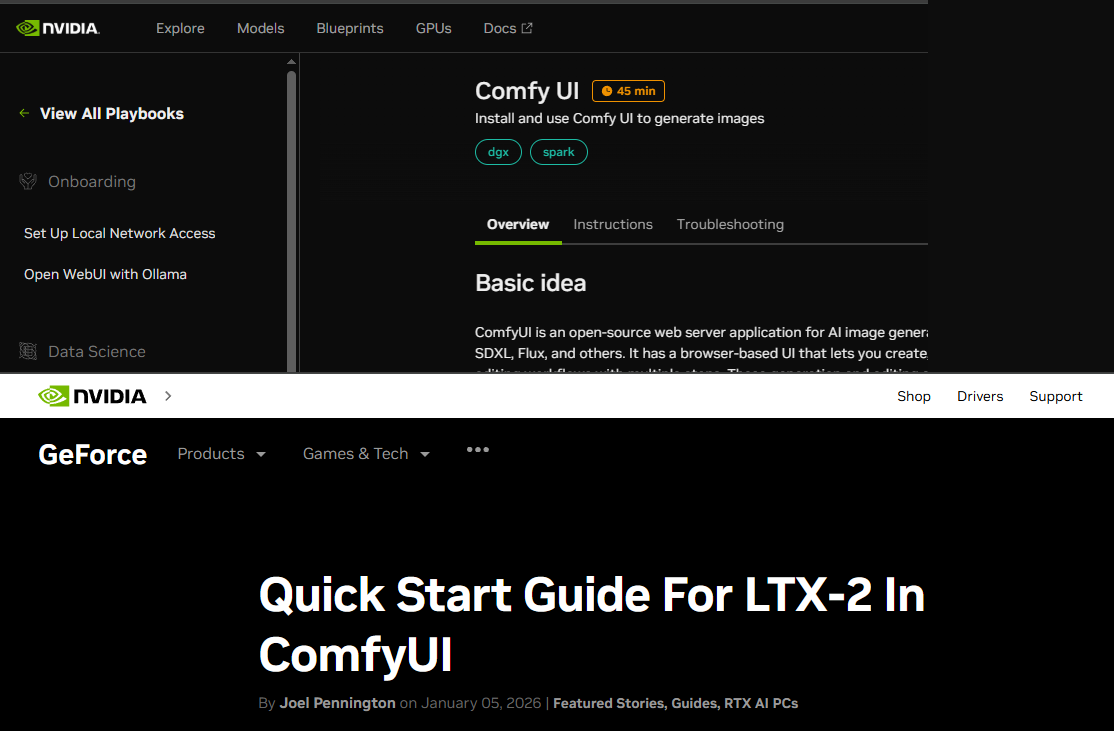Click the Guides category link
Viewport: 1114px width, 734px height.
694,703
